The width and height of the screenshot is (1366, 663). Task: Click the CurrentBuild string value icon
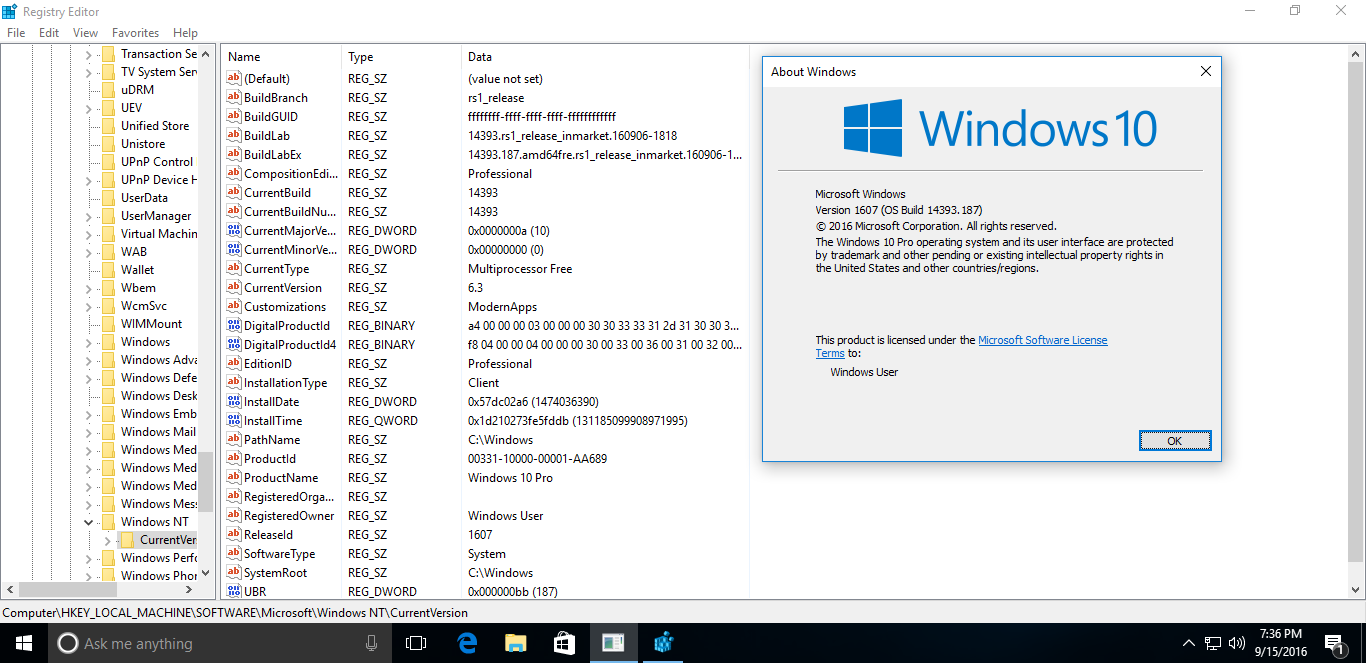(x=234, y=193)
